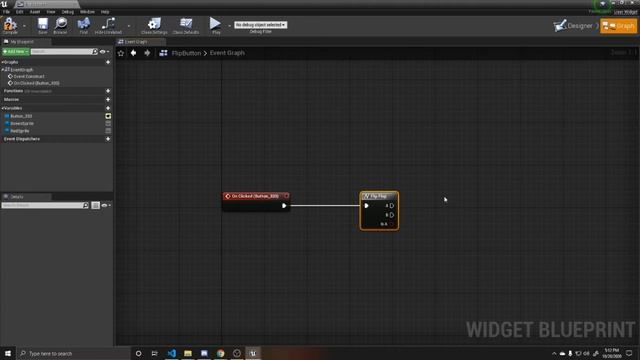Open the Debug menu
Viewport: 640px width, 360px height.
tap(67, 12)
